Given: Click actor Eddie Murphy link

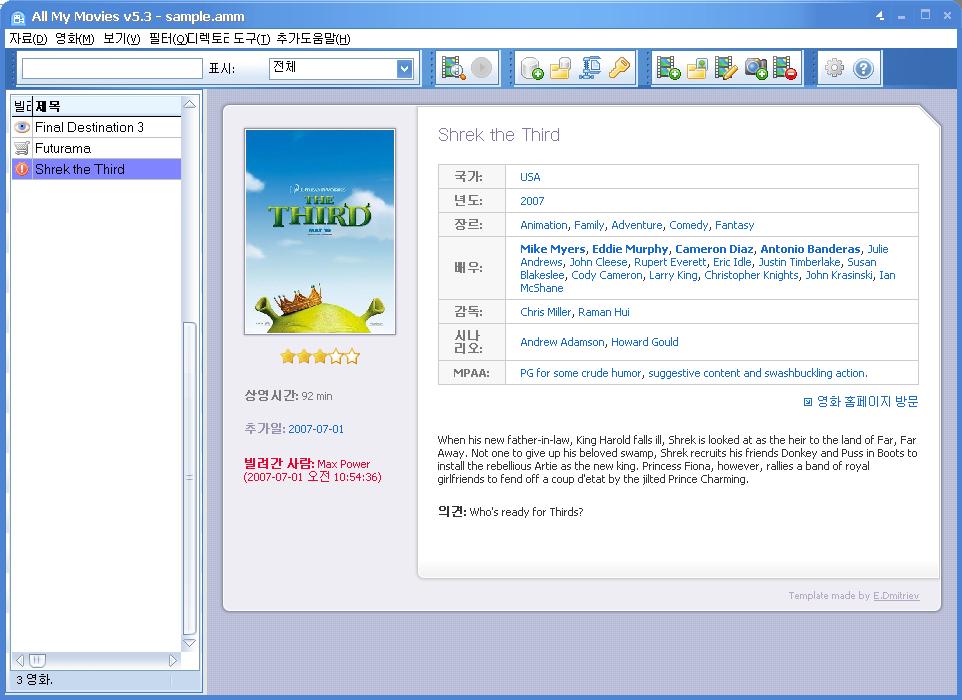Looking at the screenshot, I should coord(630,249).
